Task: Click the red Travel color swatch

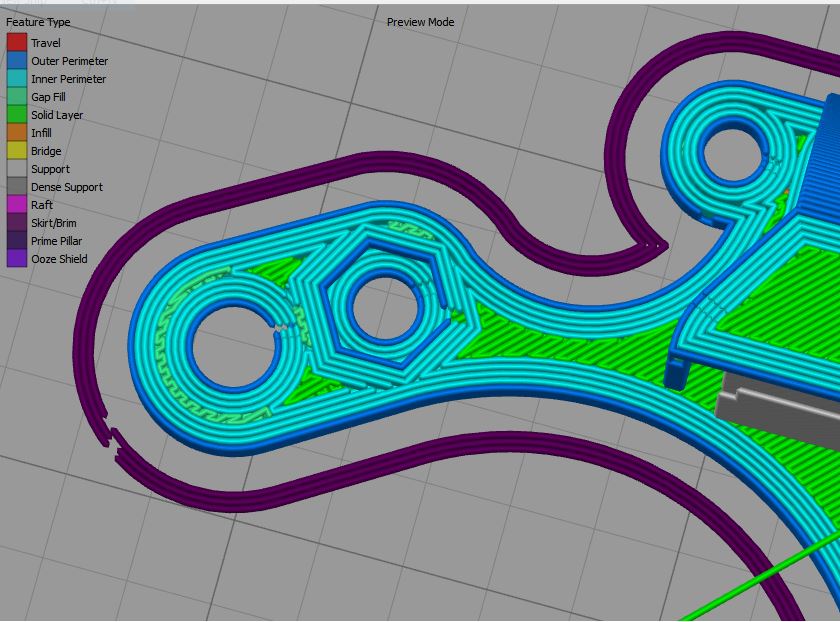Action: click(x=16, y=43)
